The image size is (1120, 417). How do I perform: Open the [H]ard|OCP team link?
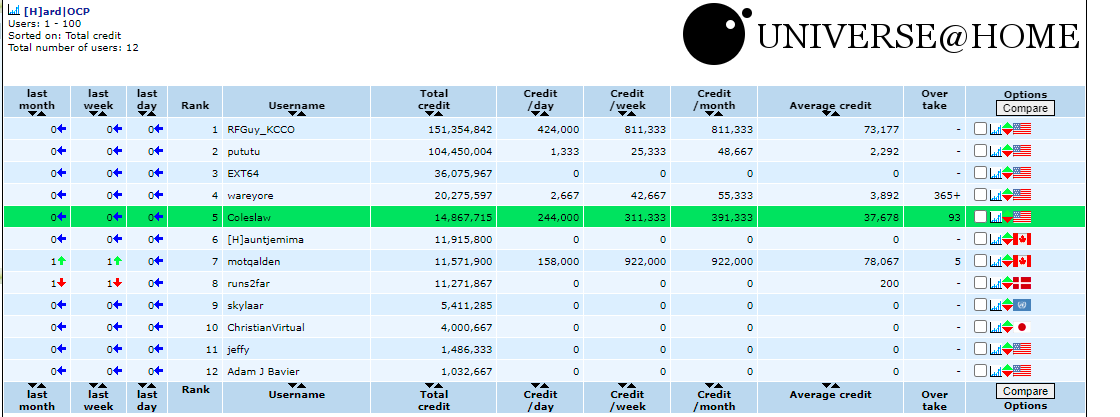pos(58,11)
